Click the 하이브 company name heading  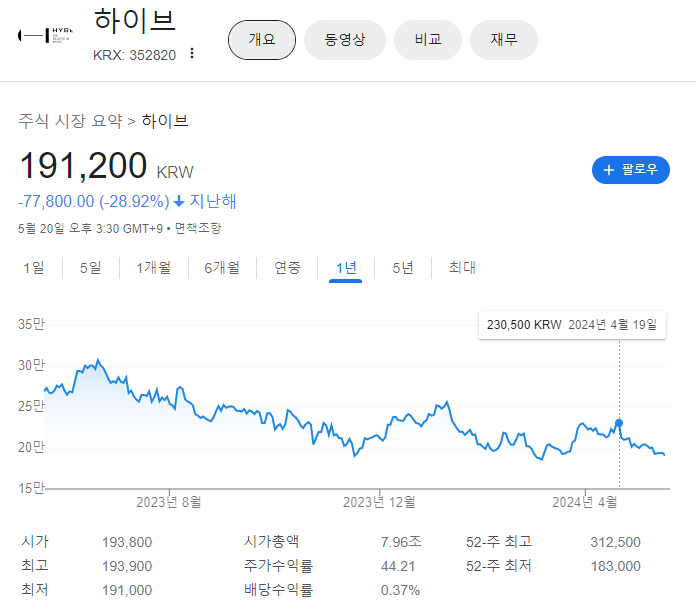pos(134,21)
